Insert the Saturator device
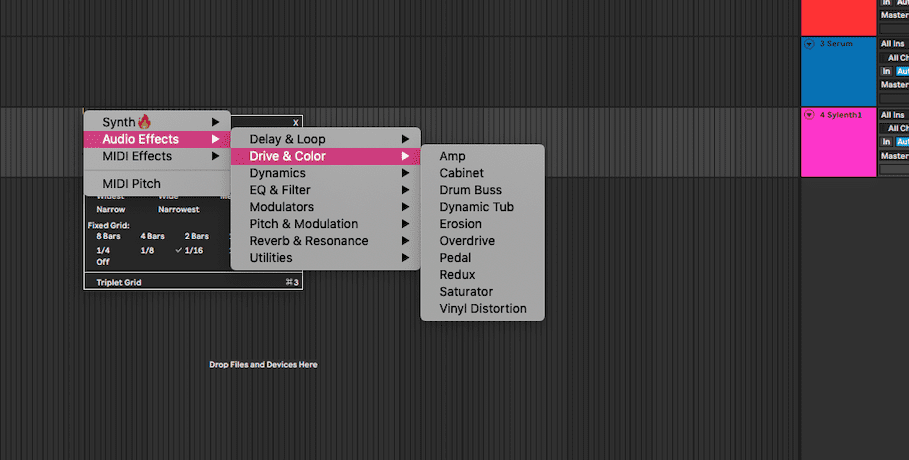 click(482, 291)
